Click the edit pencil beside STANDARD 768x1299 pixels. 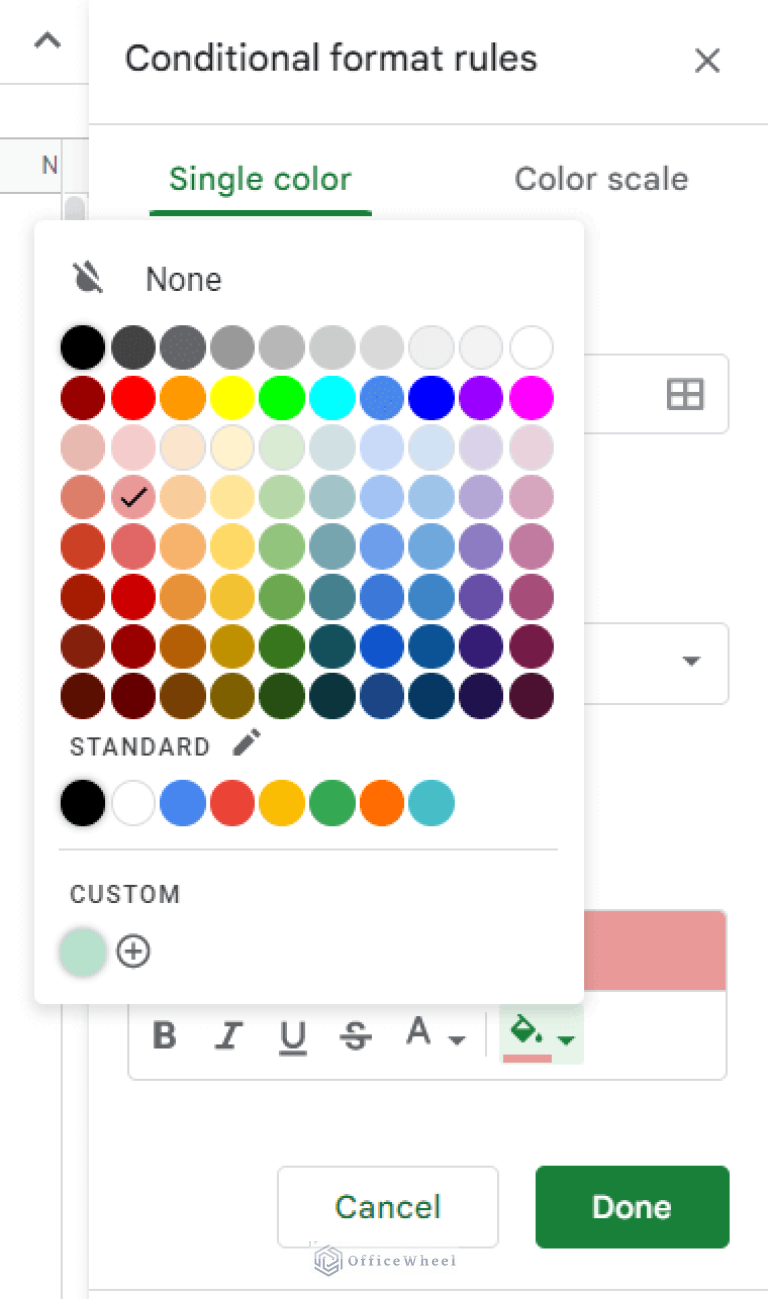(247, 743)
